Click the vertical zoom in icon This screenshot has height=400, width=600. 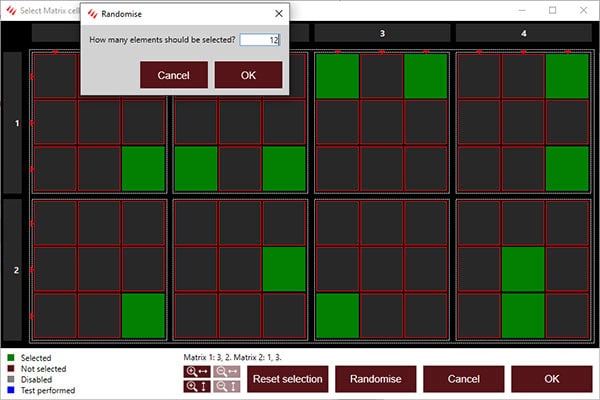195,386
